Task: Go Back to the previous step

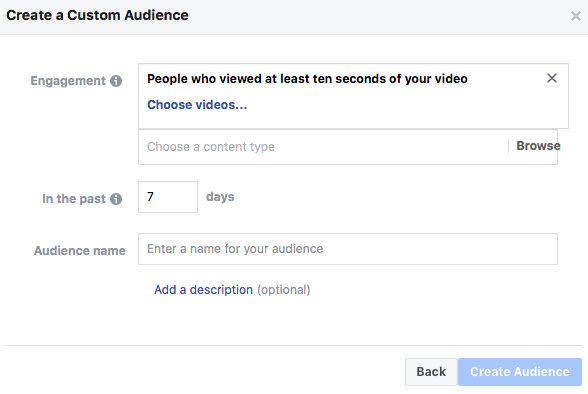Action: coord(431,372)
